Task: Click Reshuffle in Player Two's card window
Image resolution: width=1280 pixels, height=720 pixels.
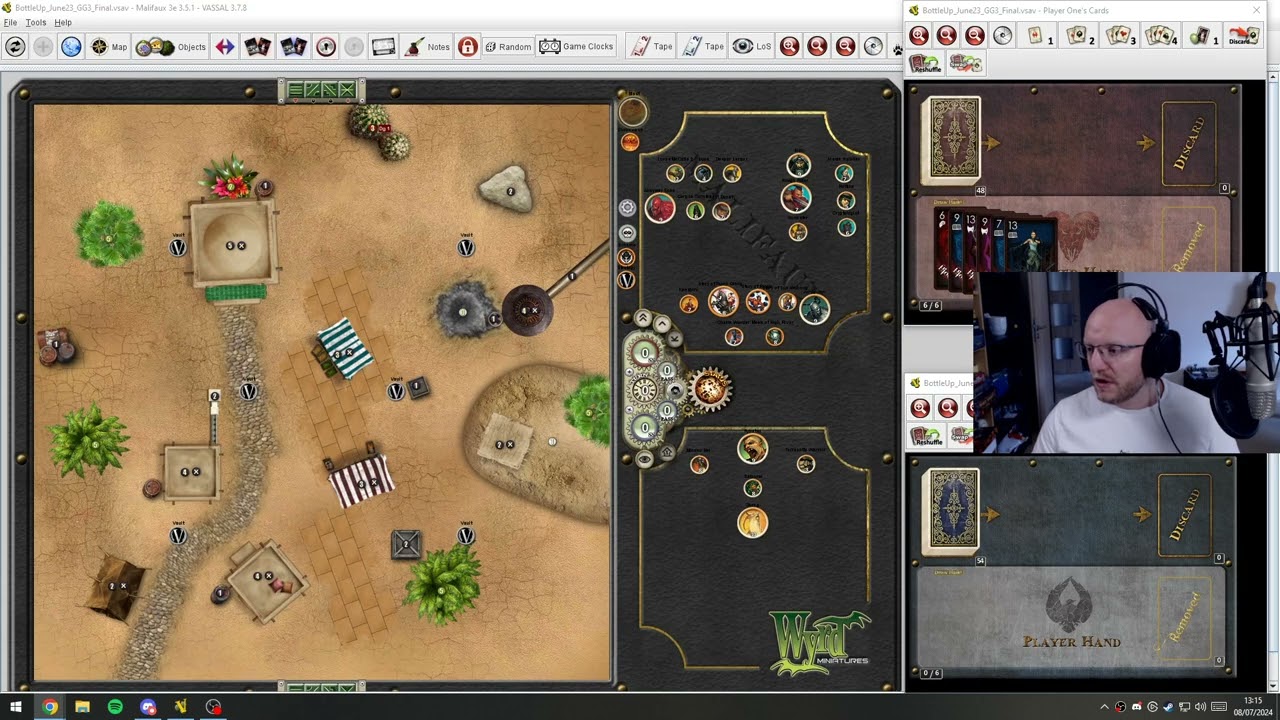Action: click(926, 436)
